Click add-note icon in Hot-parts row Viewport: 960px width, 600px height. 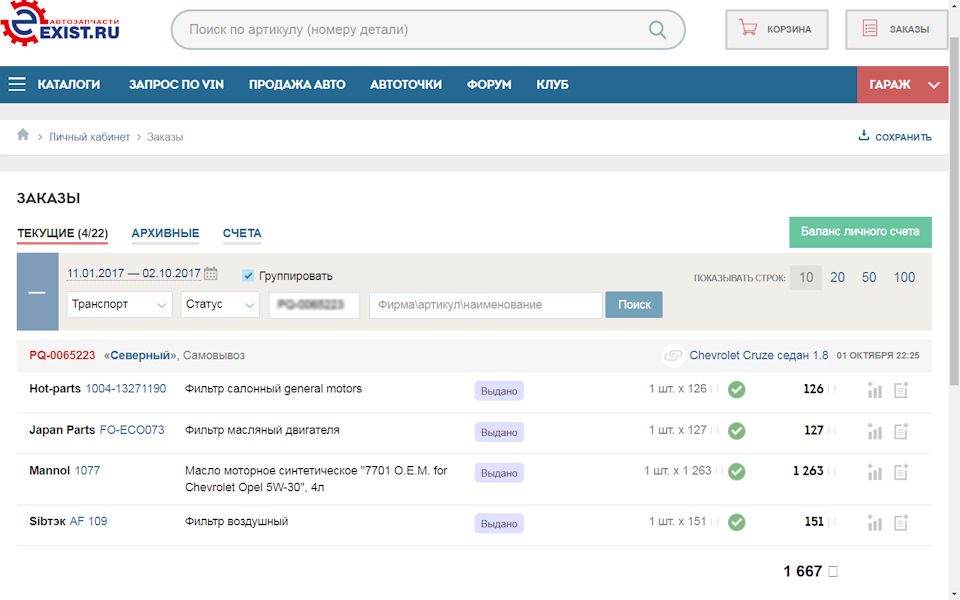coord(901,390)
